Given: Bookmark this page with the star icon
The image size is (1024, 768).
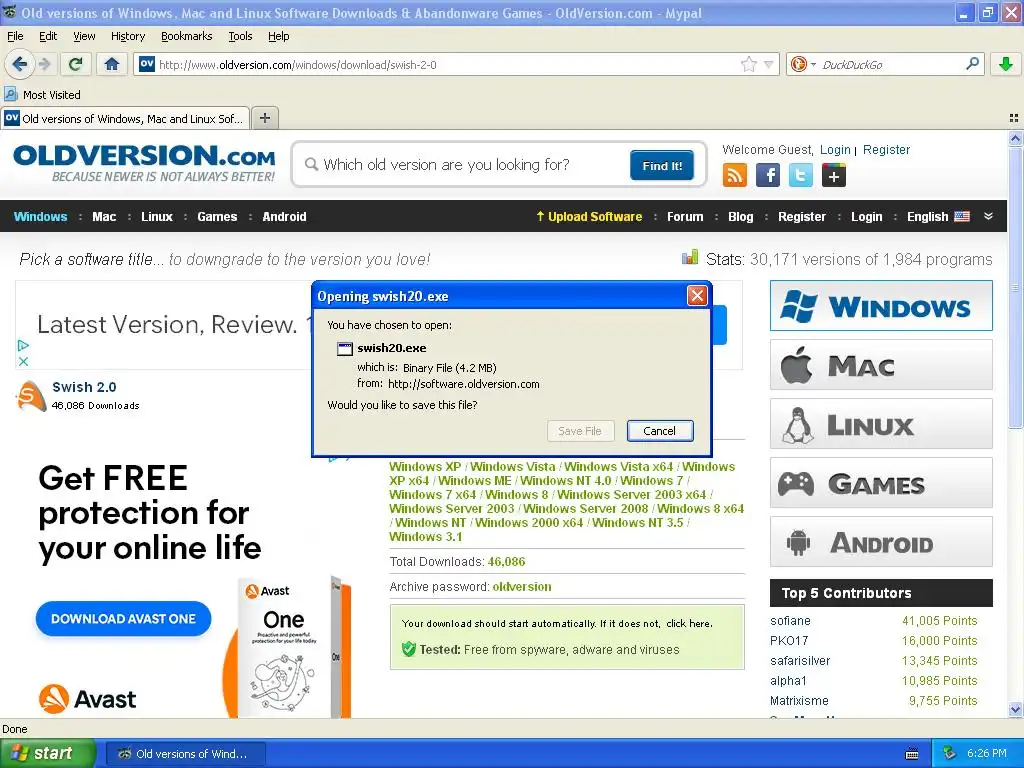Looking at the screenshot, I should click(x=748, y=64).
